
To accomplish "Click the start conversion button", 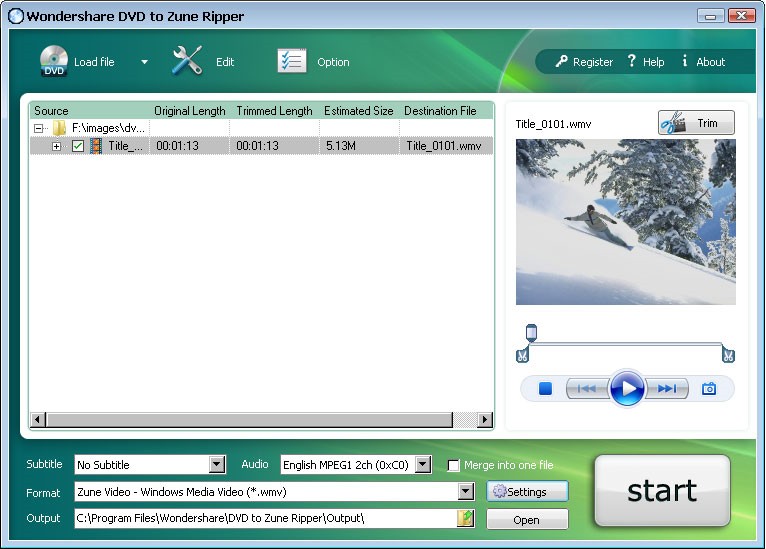I will click(x=662, y=490).
